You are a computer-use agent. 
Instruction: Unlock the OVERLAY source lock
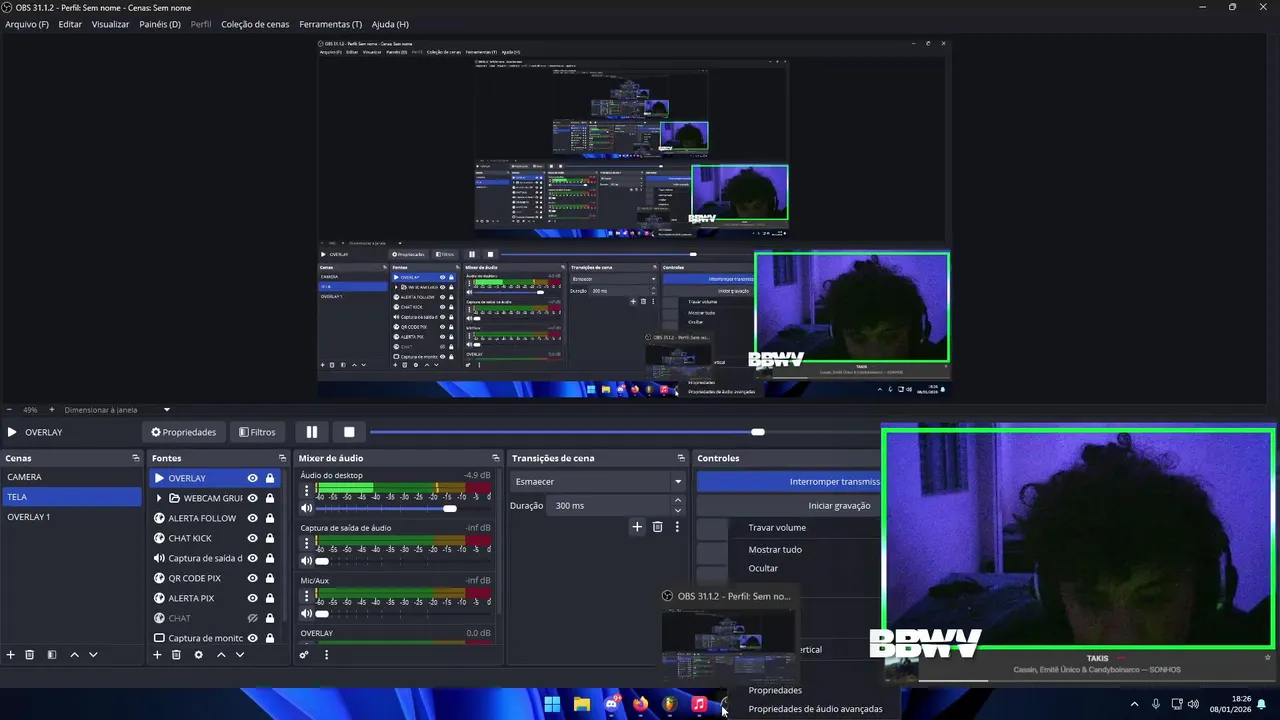(x=270, y=478)
